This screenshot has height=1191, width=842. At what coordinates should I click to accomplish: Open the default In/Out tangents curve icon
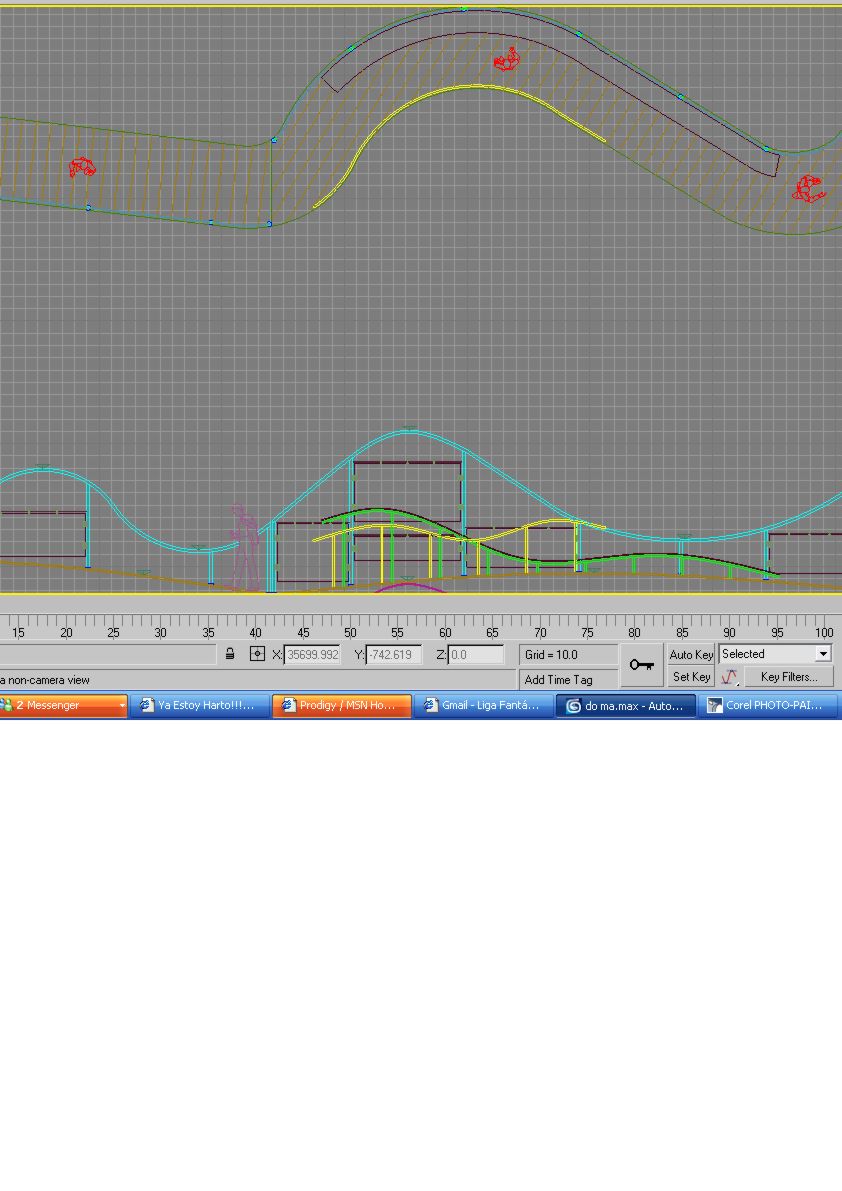point(729,677)
